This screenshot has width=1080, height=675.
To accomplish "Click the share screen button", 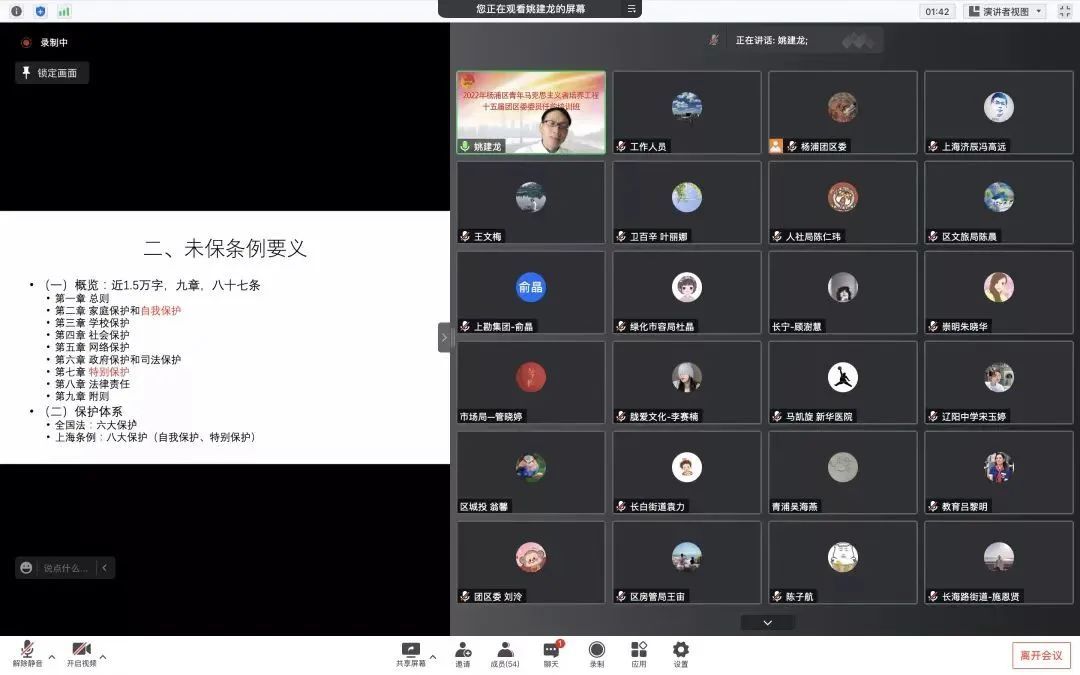I will click(x=411, y=654).
